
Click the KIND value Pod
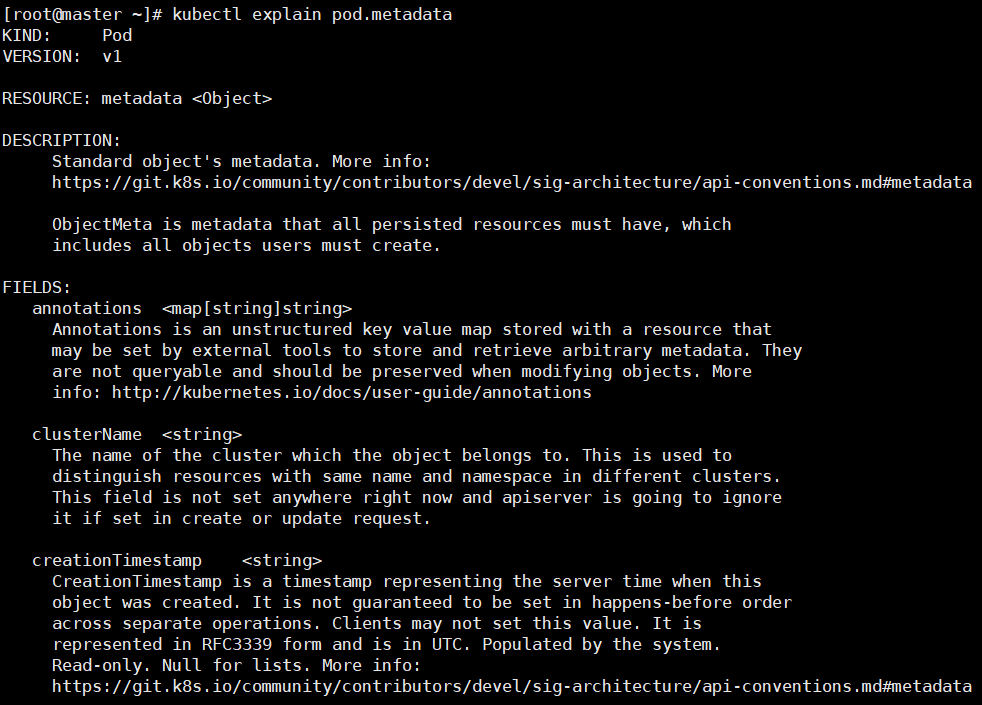tap(117, 35)
